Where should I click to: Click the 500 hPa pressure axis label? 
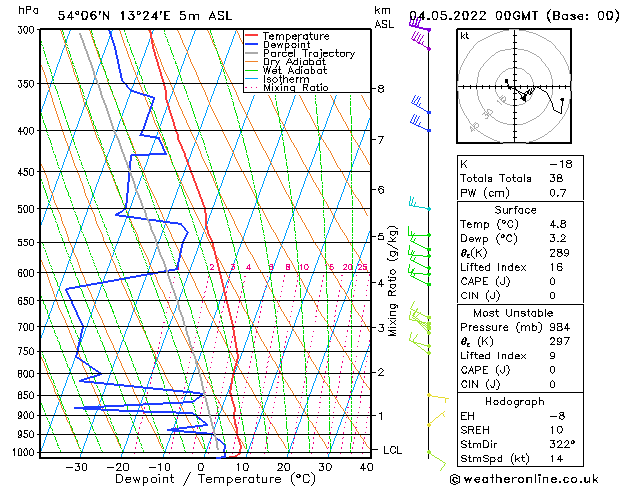coord(26,209)
